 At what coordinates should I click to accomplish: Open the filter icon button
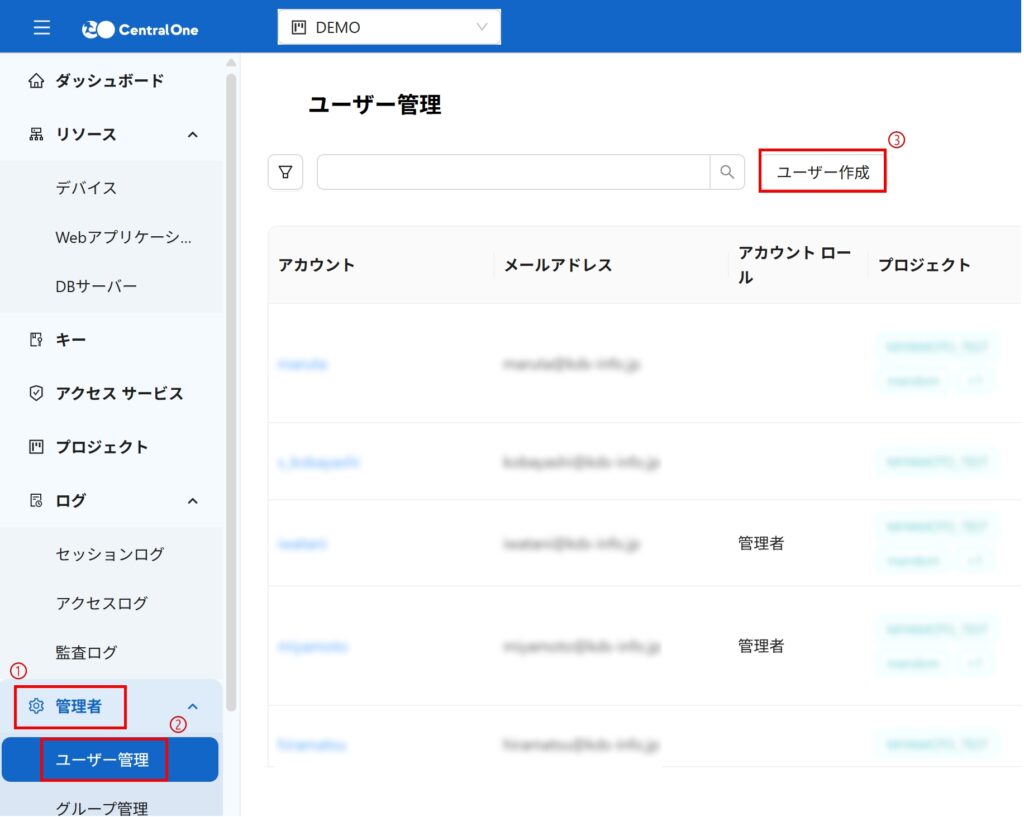tap(285, 172)
